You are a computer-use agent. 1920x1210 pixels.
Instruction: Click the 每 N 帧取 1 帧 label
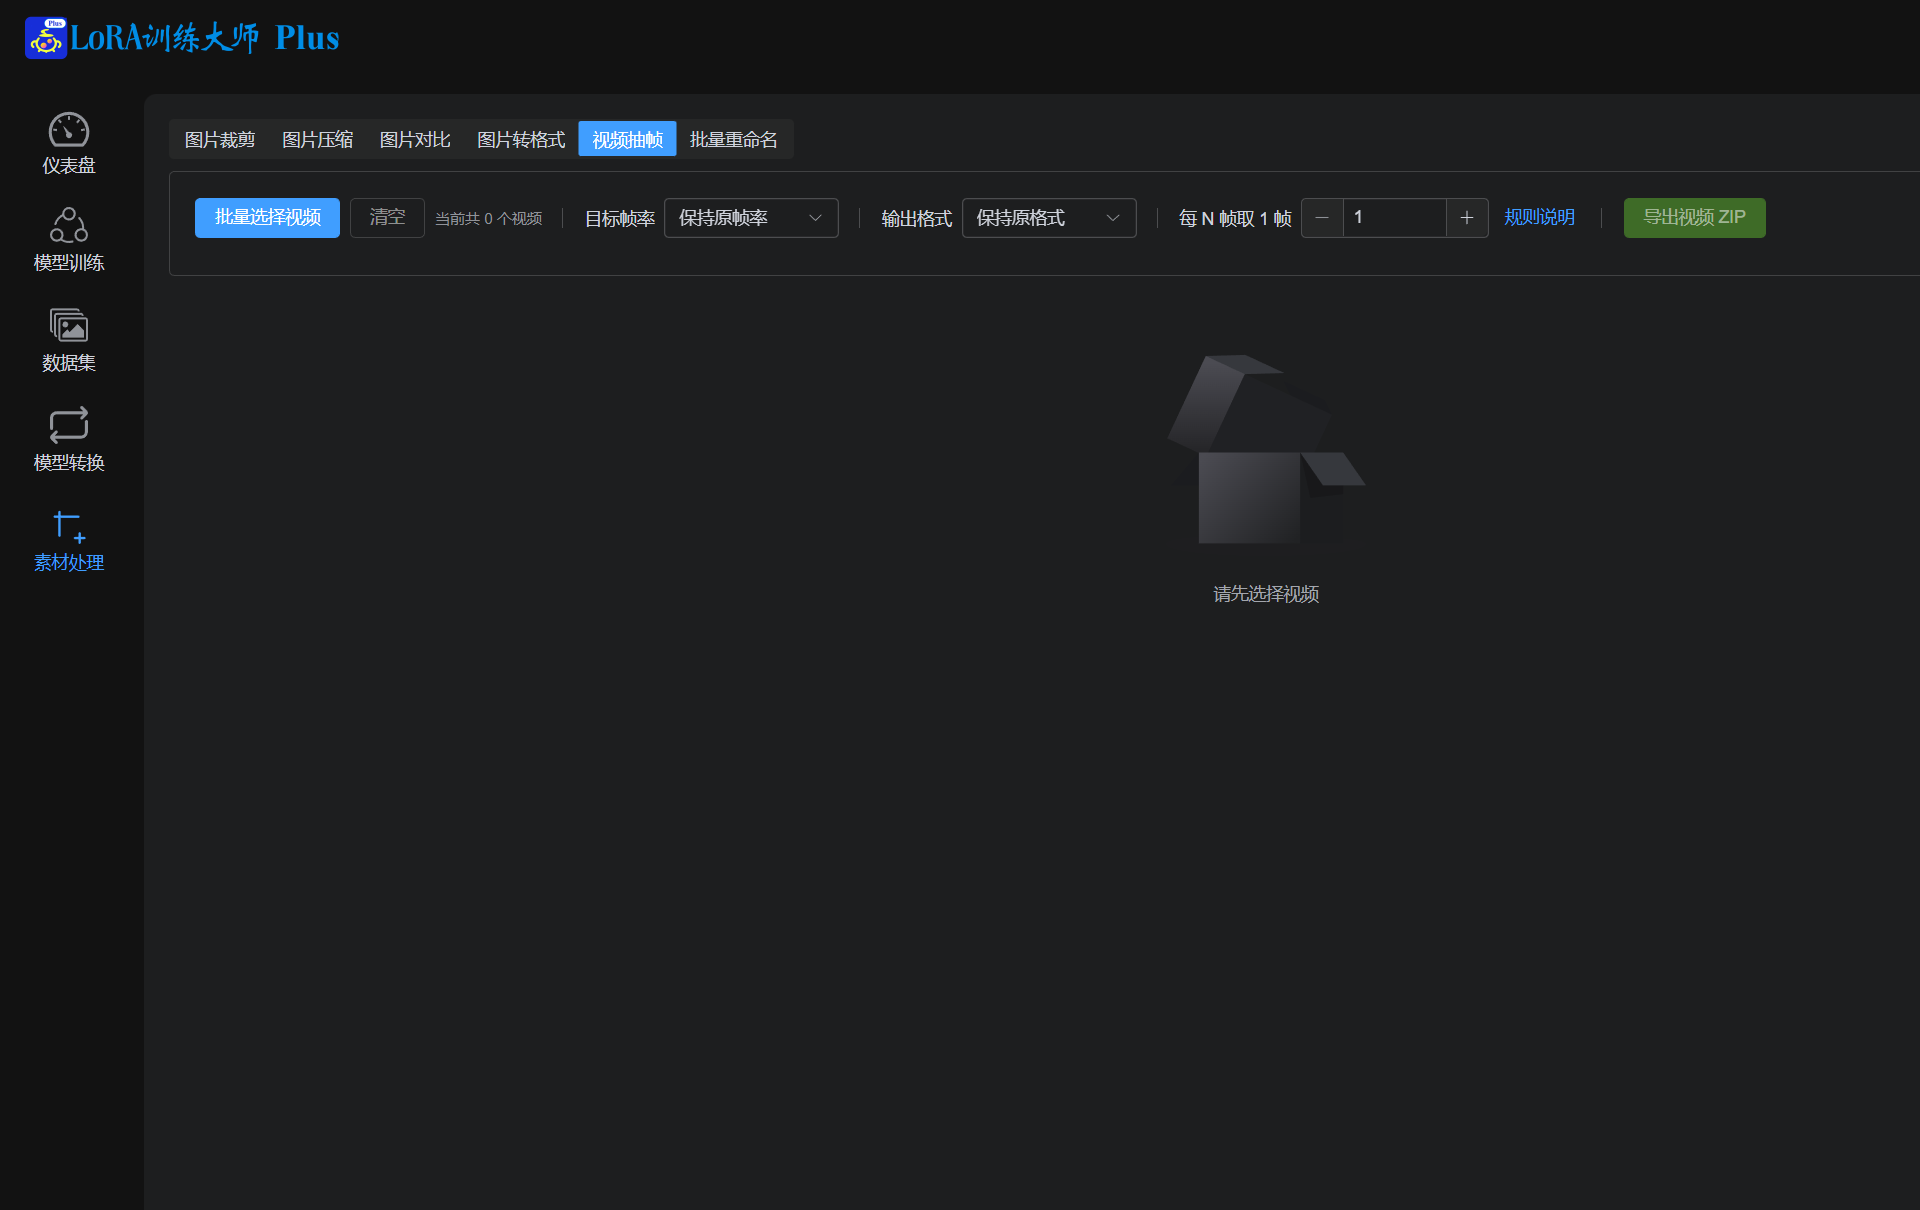click(x=1235, y=218)
